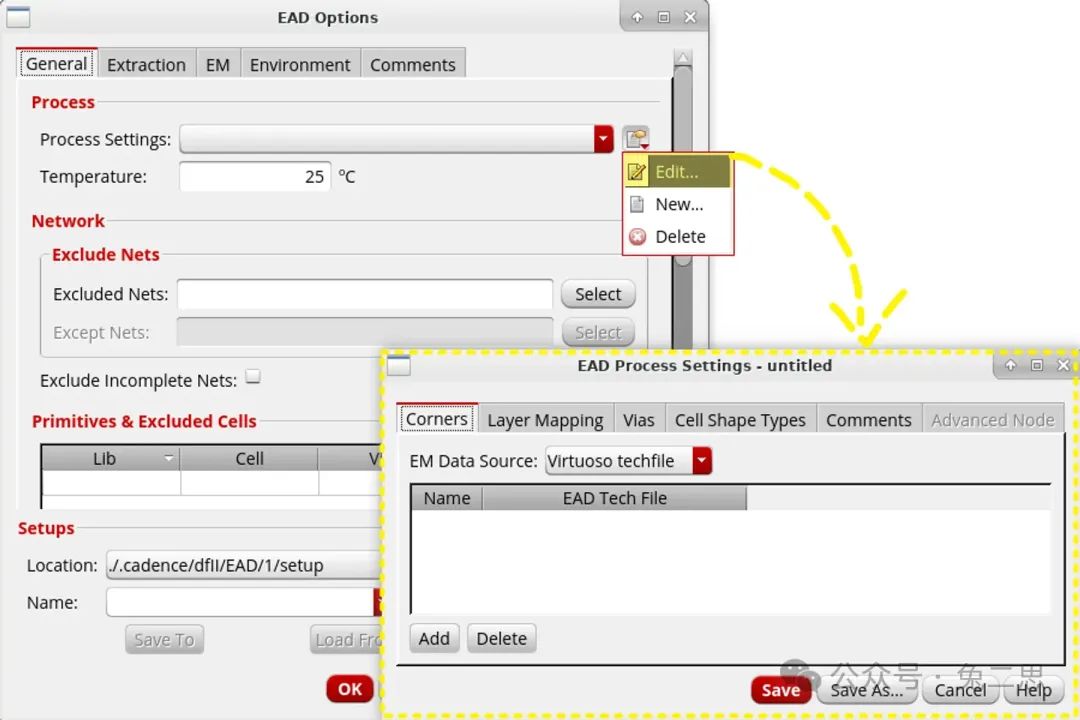
Task: Click the process settings edit icon button
Action: [635, 139]
